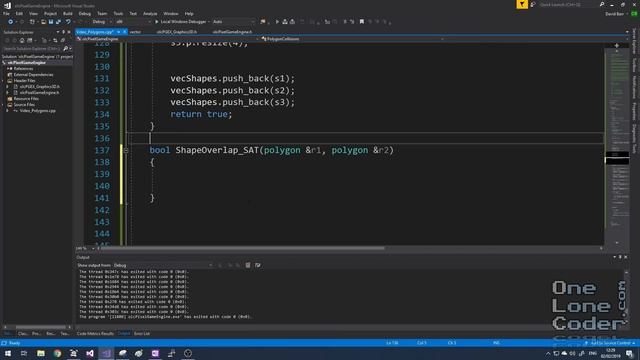Click Add to Source Control in status bar

(611, 343)
